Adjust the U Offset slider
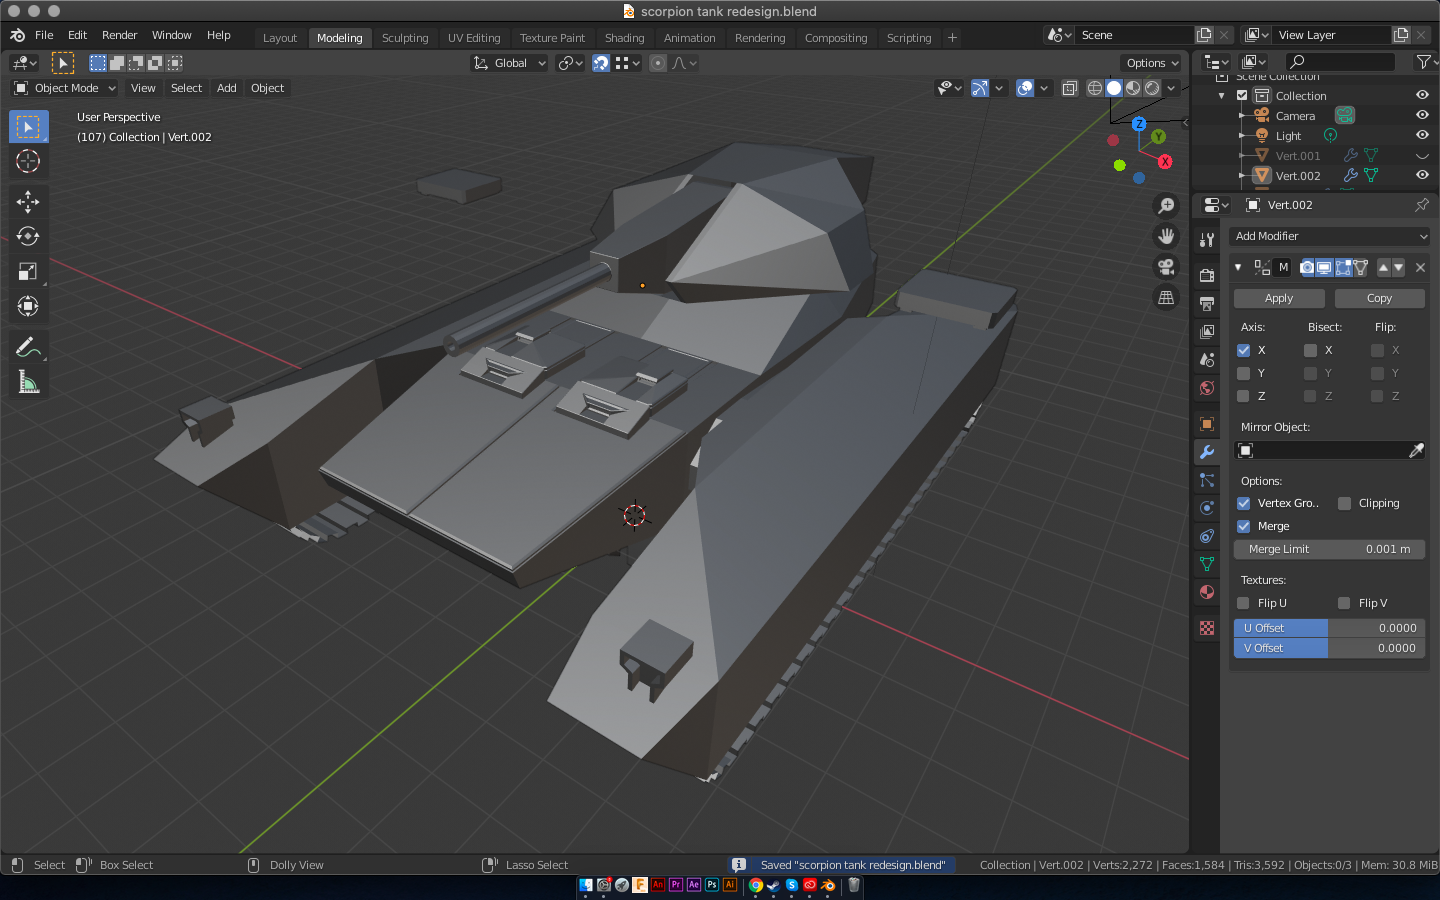Viewport: 1440px width, 900px height. tap(1329, 628)
